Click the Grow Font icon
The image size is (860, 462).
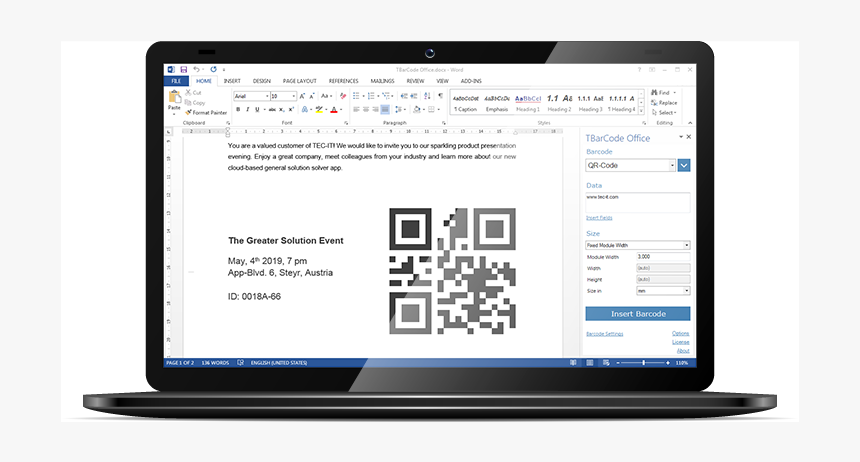pyautogui.click(x=302, y=96)
